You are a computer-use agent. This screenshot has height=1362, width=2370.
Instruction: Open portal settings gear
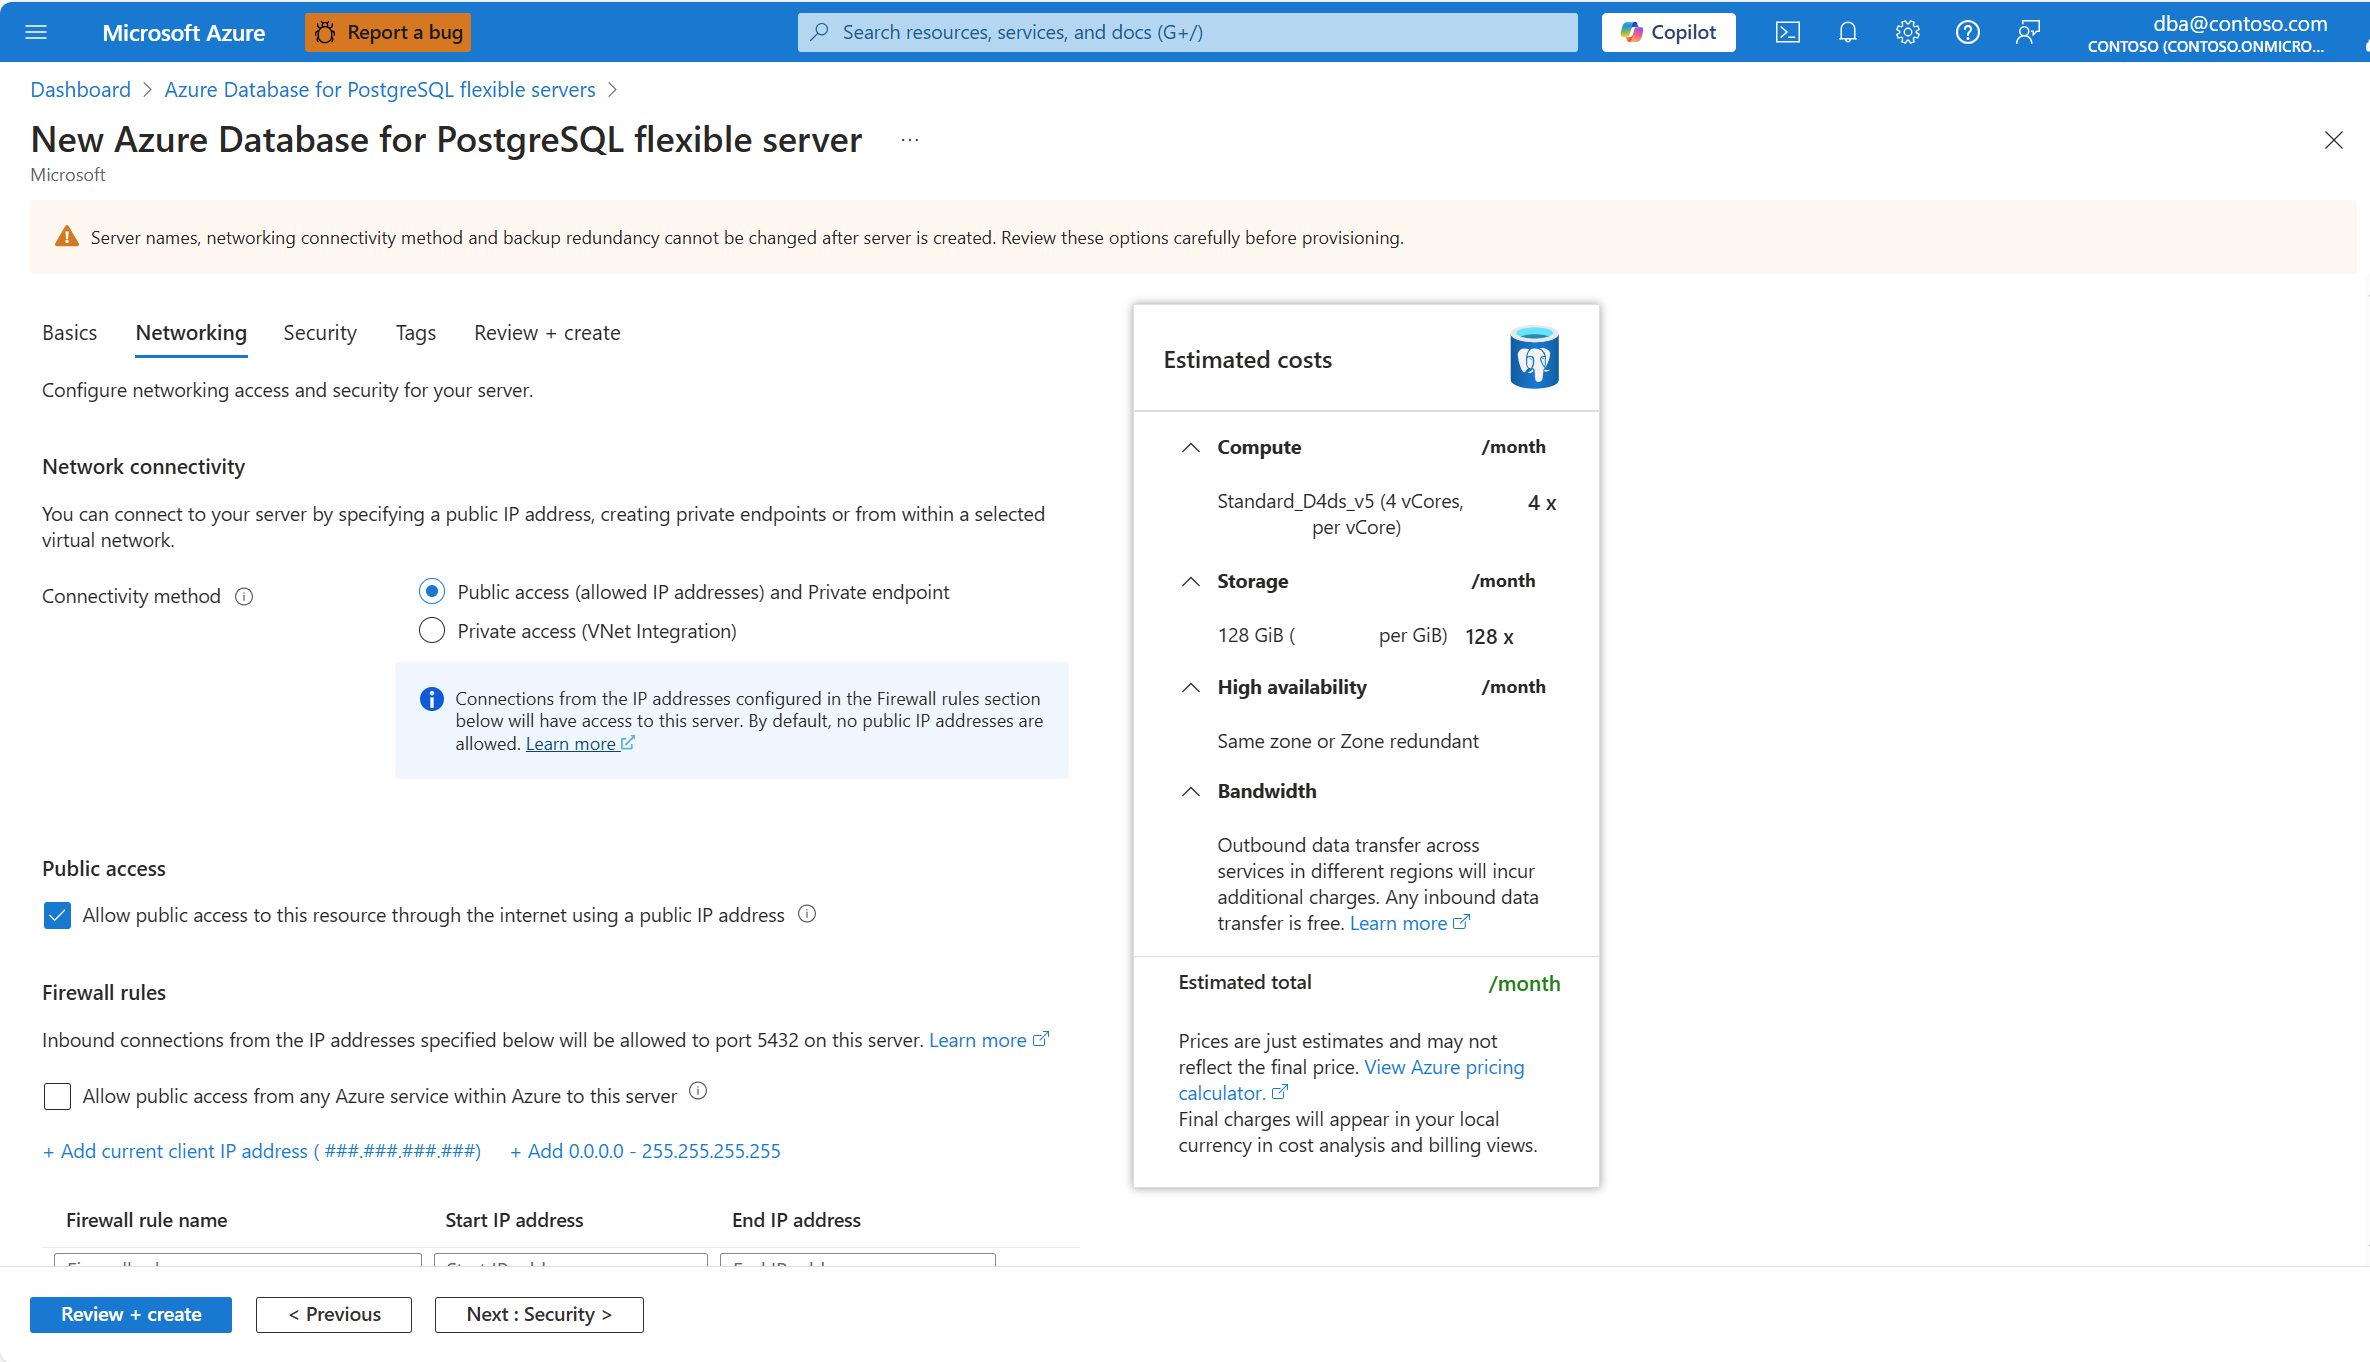pyautogui.click(x=1908, y=32)
